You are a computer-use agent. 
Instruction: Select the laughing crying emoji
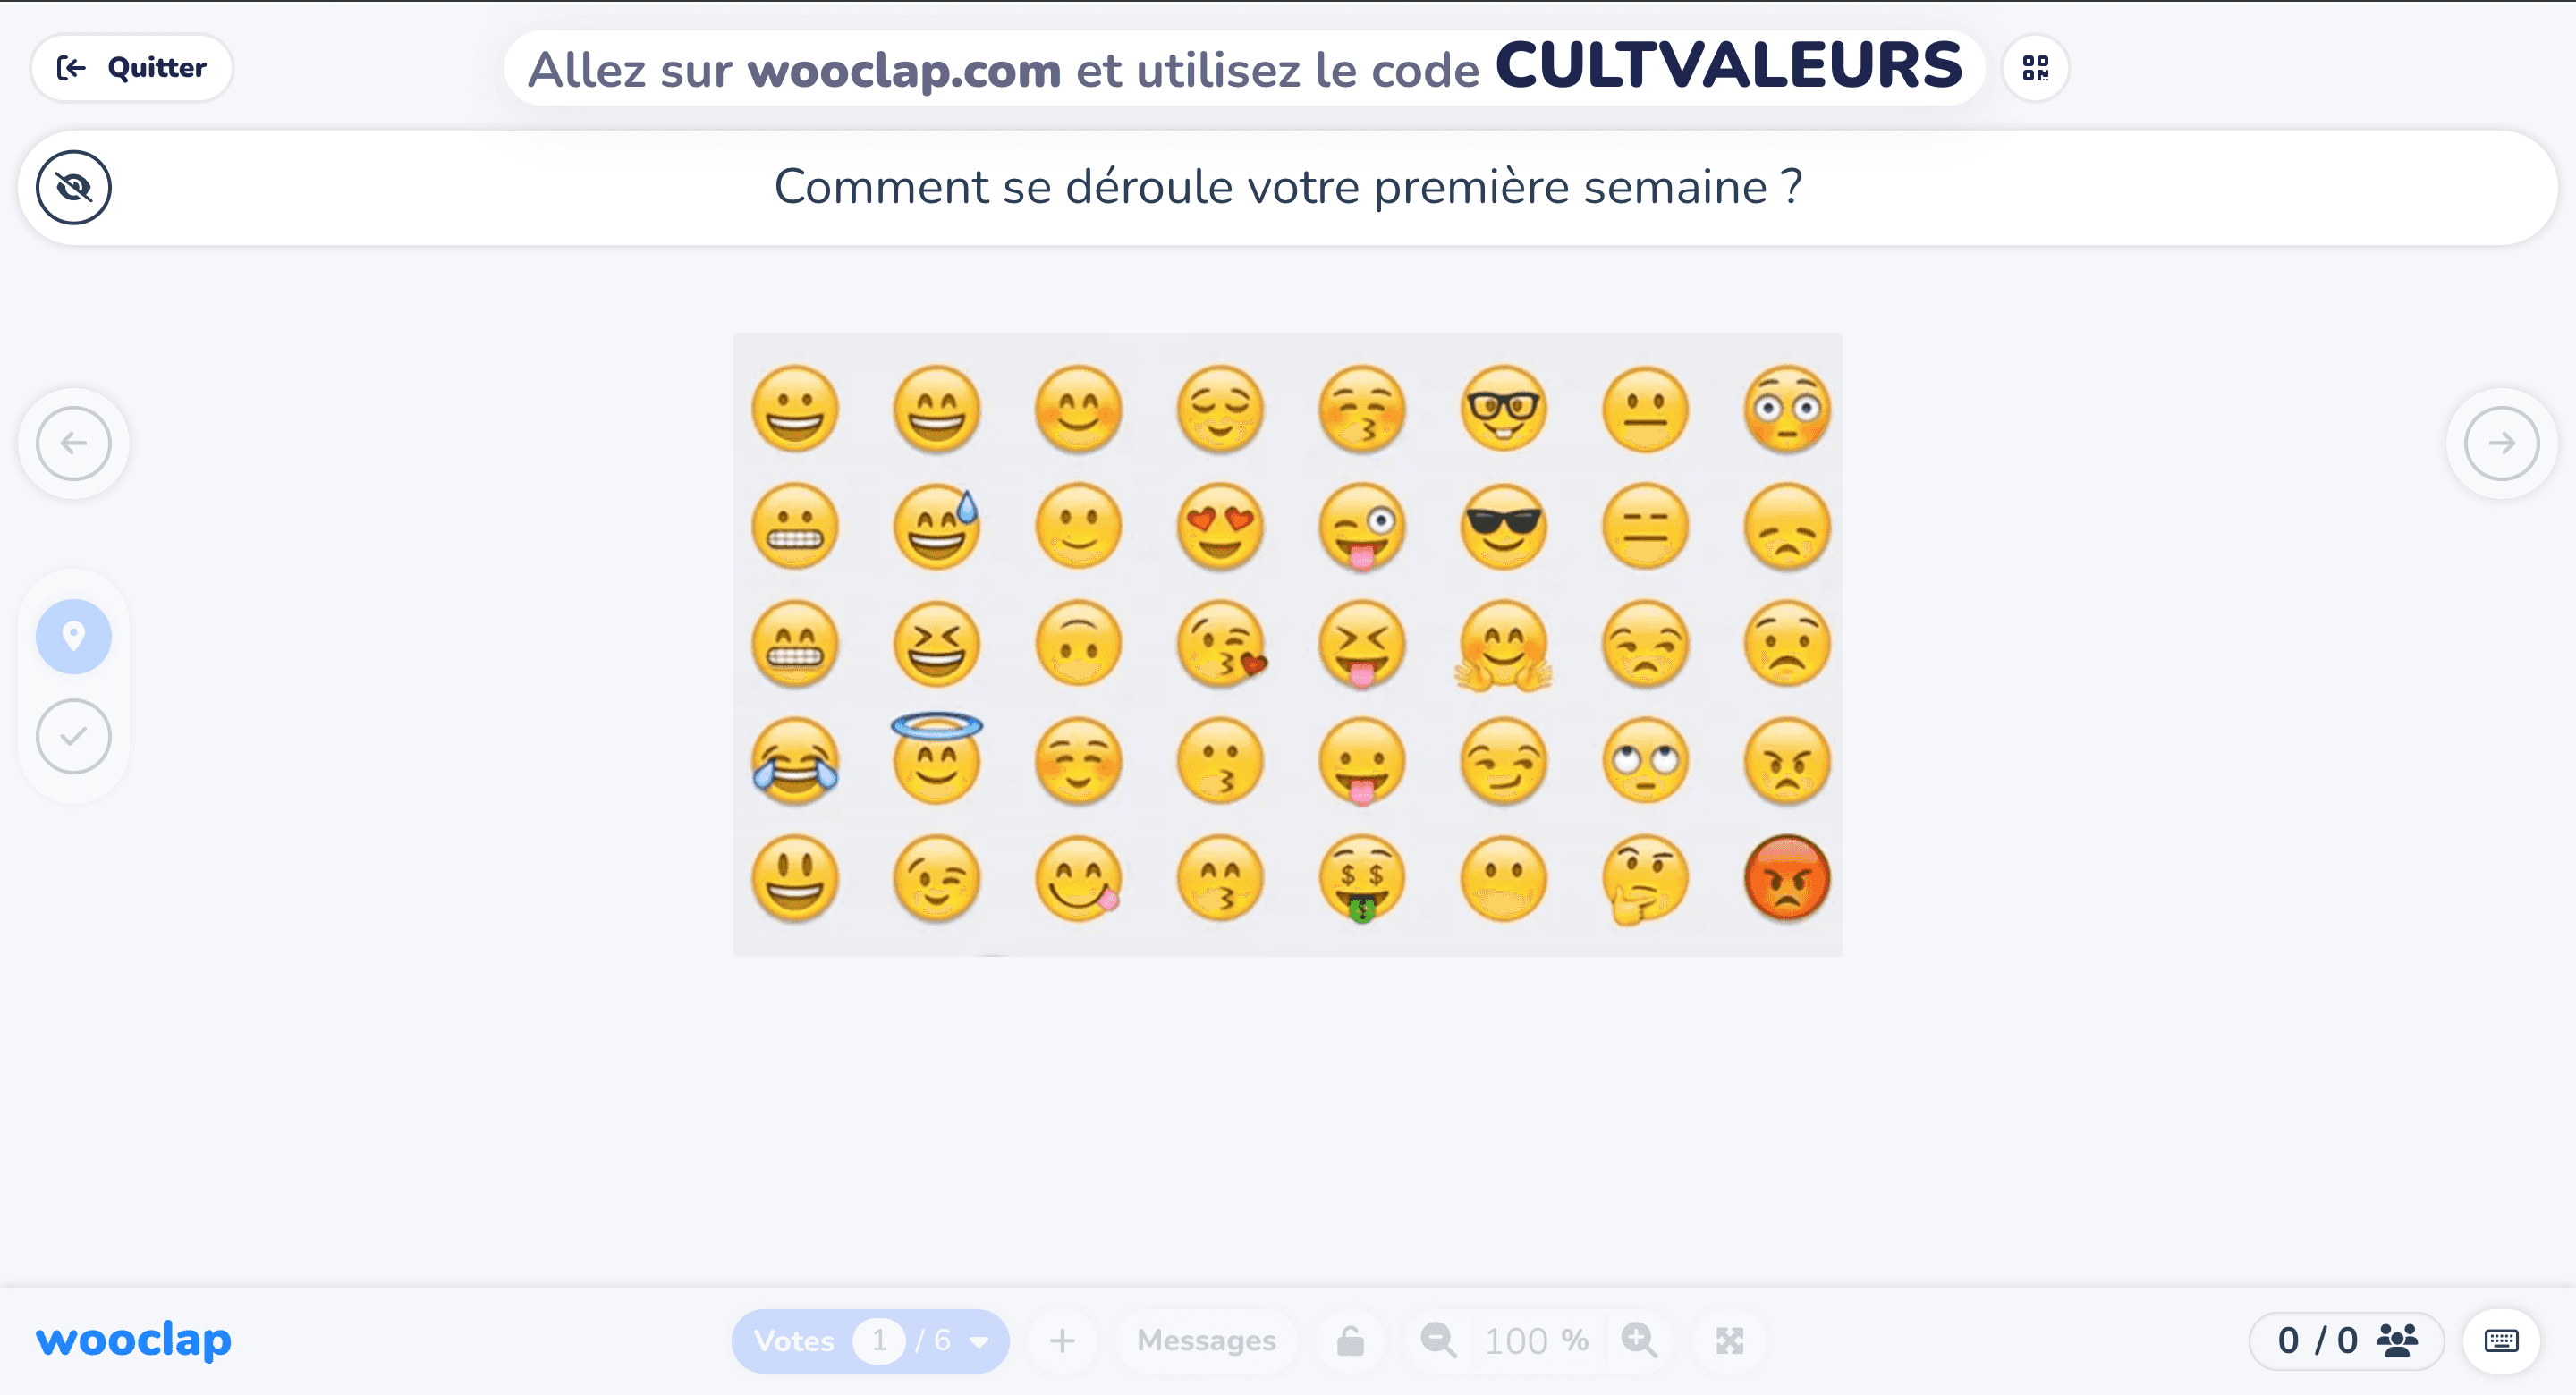[x=793, y=761]
